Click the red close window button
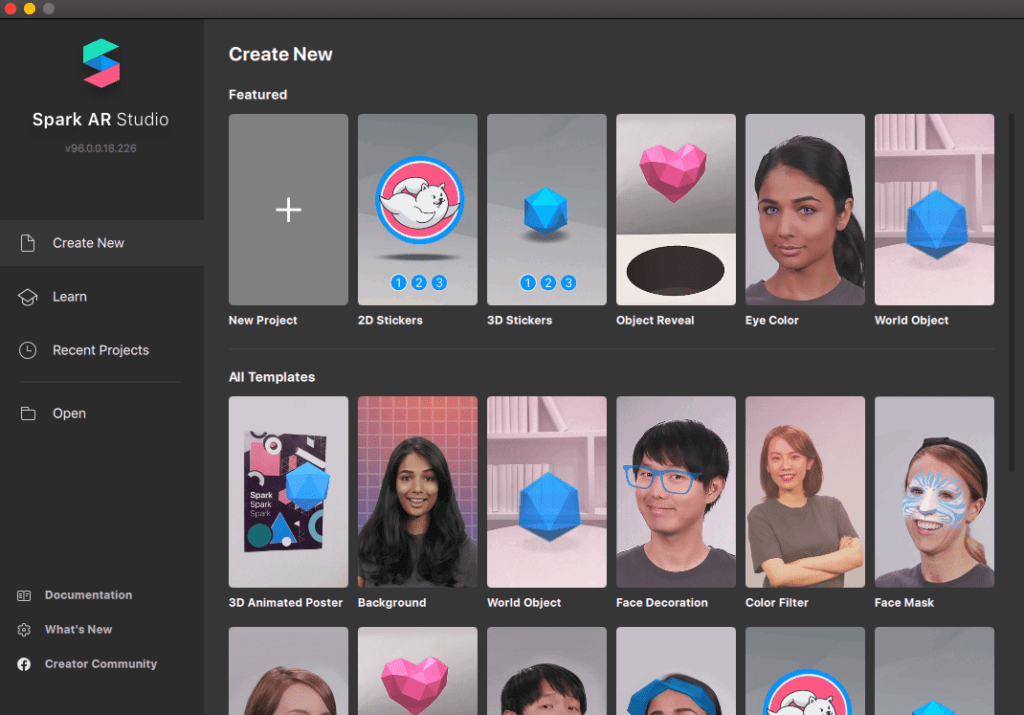This screenshot has height=715, width=1024. (10, 8)
